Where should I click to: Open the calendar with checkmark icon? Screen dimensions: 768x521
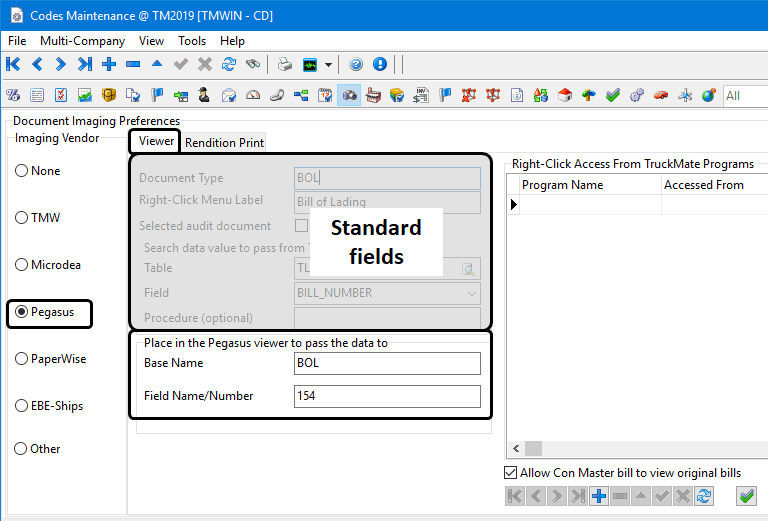point(325,95)
